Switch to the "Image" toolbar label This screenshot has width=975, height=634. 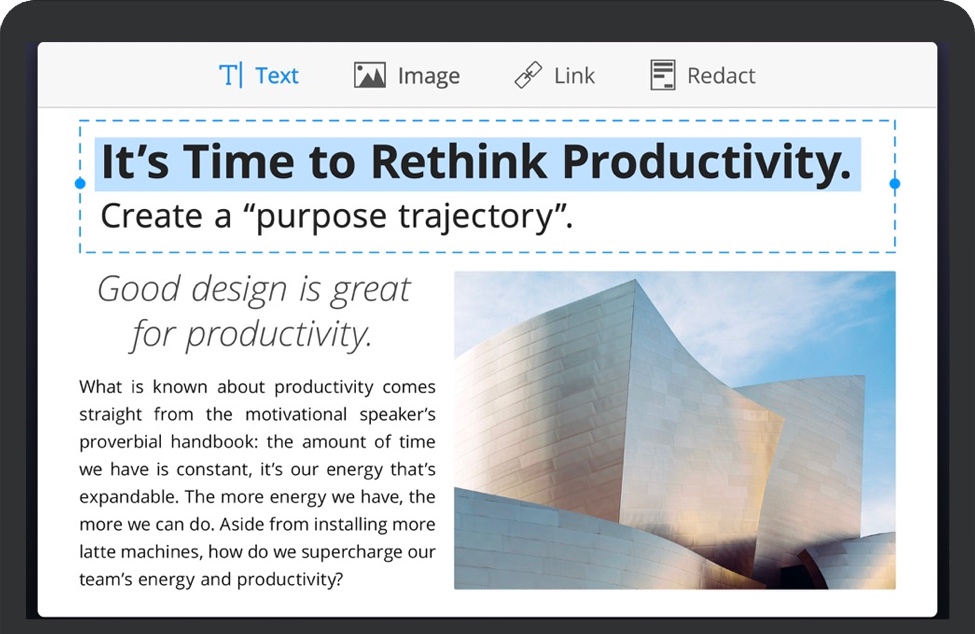pyautogui.click(x=429, y=76)
